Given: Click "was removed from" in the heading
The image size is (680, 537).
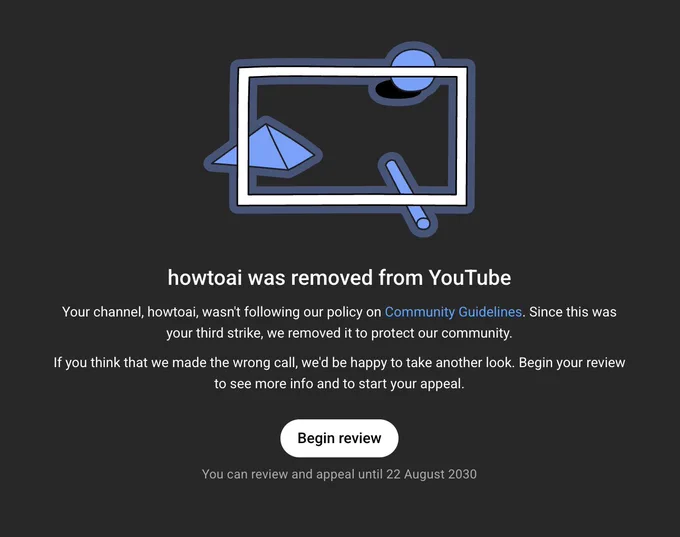Looking at the screenshot, I should (x=335, y=278).
